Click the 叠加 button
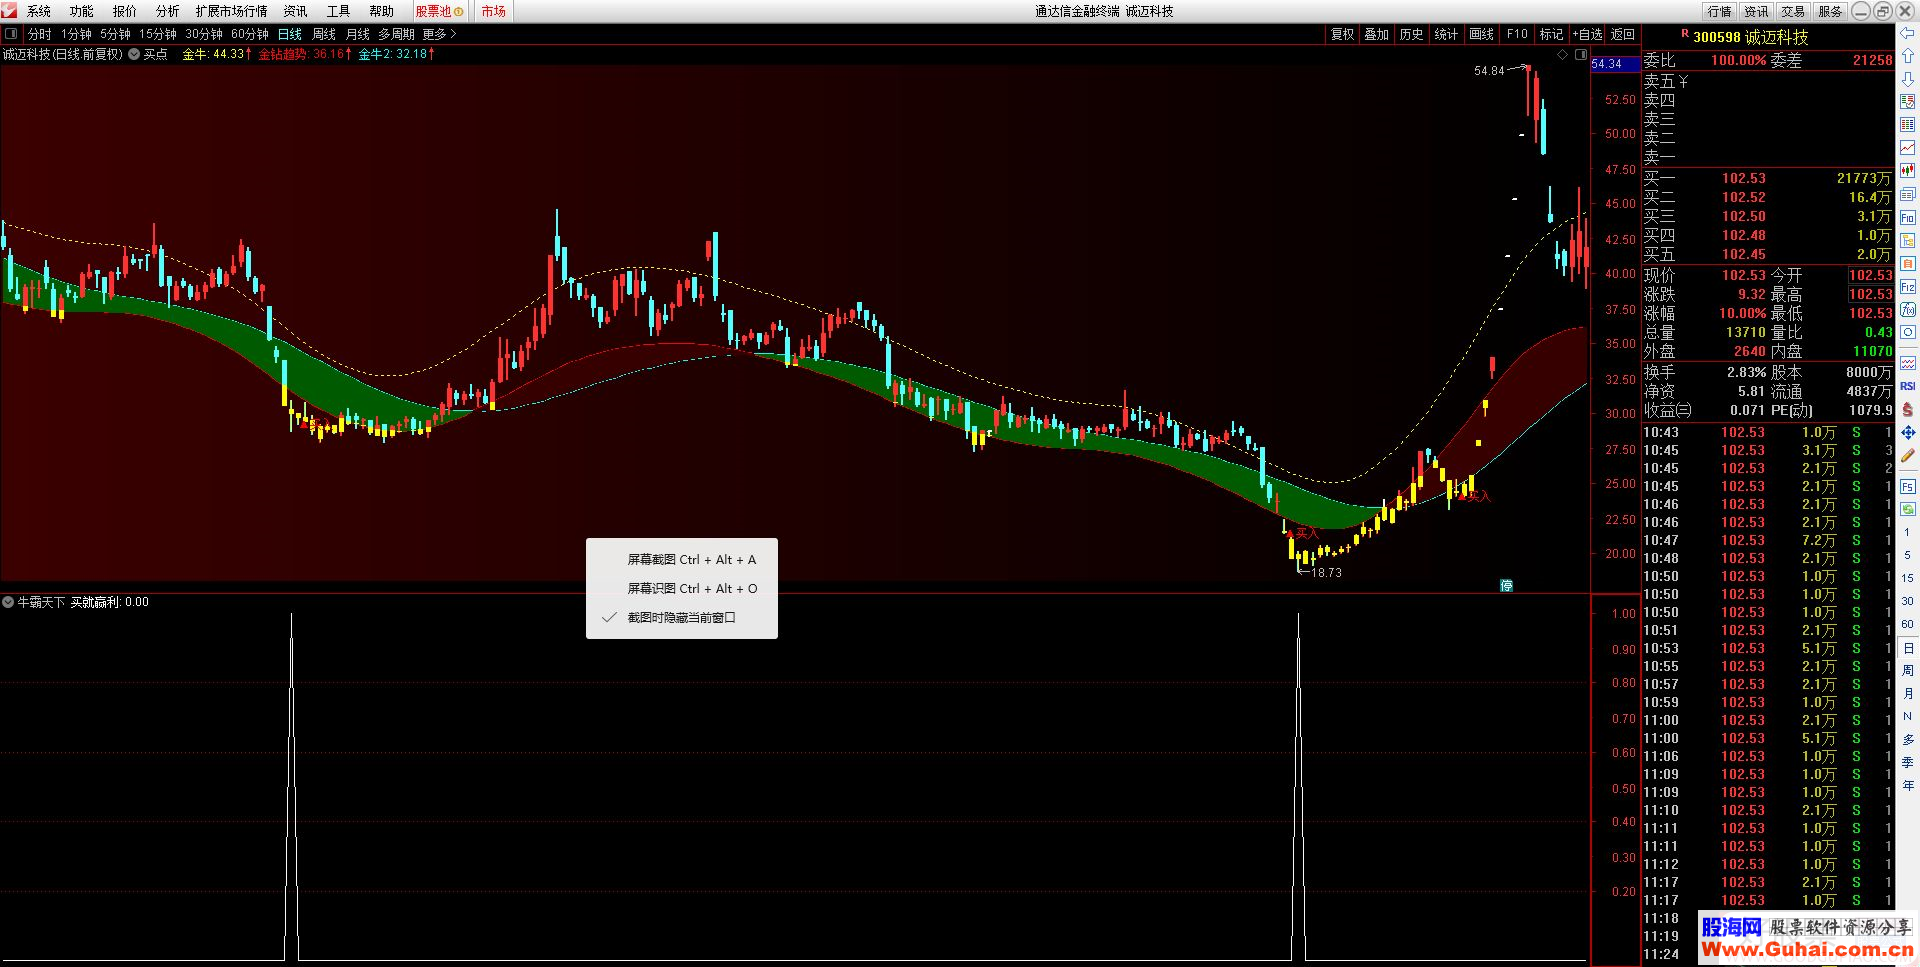 1377,34
